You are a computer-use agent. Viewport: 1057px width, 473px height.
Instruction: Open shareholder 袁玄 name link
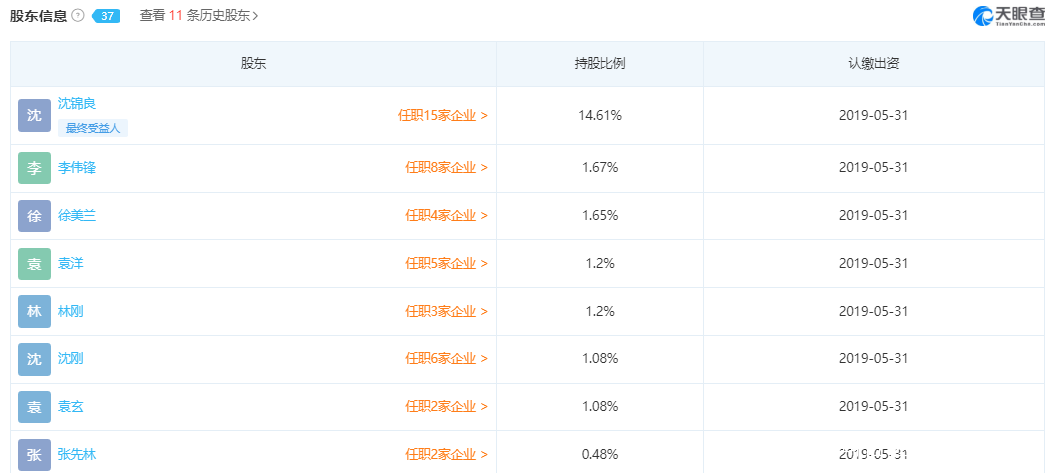click(71, 407)
